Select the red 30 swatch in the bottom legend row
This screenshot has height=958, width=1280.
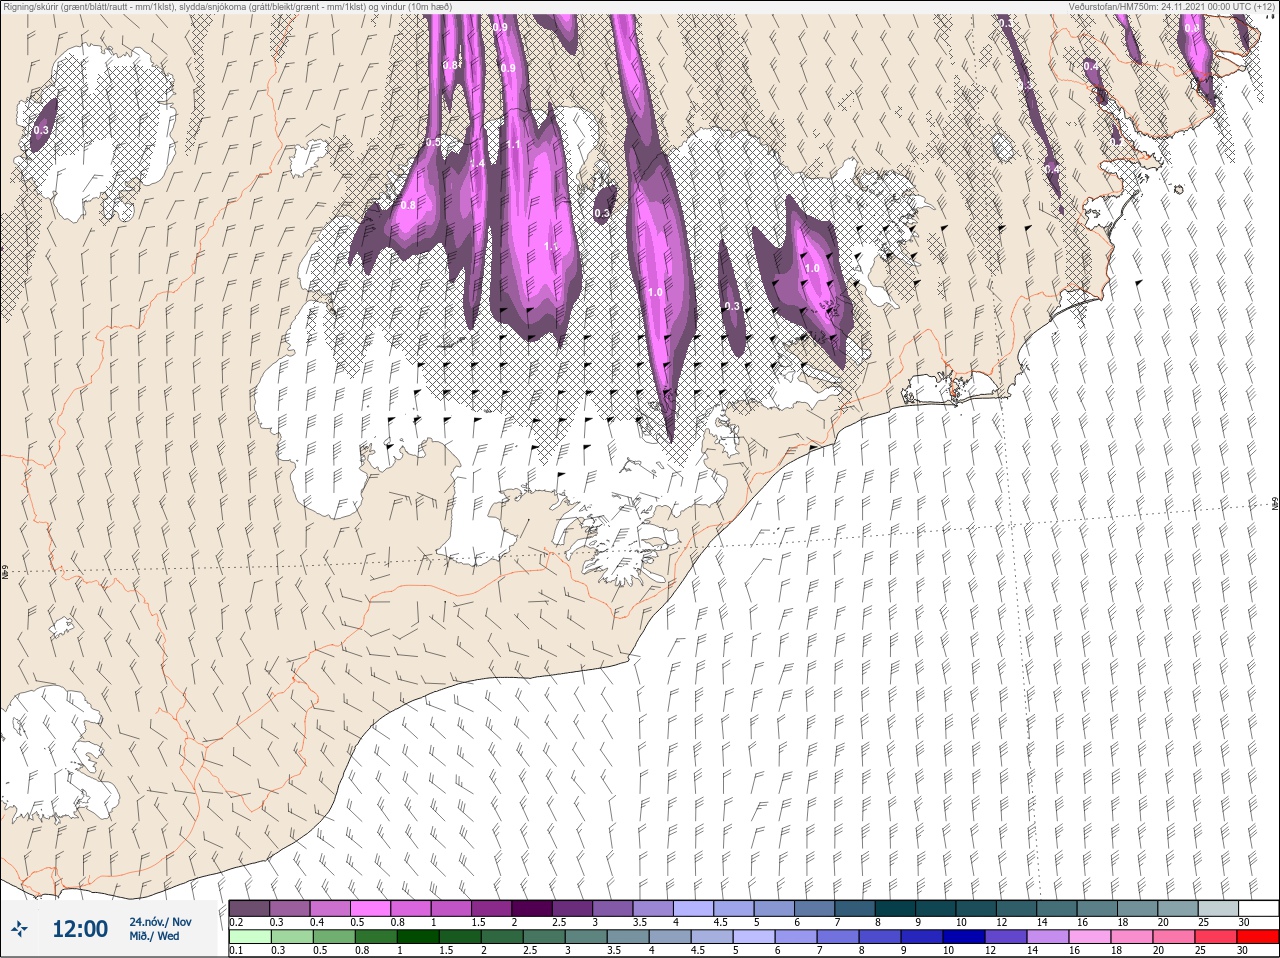(x=1257, y=937)
